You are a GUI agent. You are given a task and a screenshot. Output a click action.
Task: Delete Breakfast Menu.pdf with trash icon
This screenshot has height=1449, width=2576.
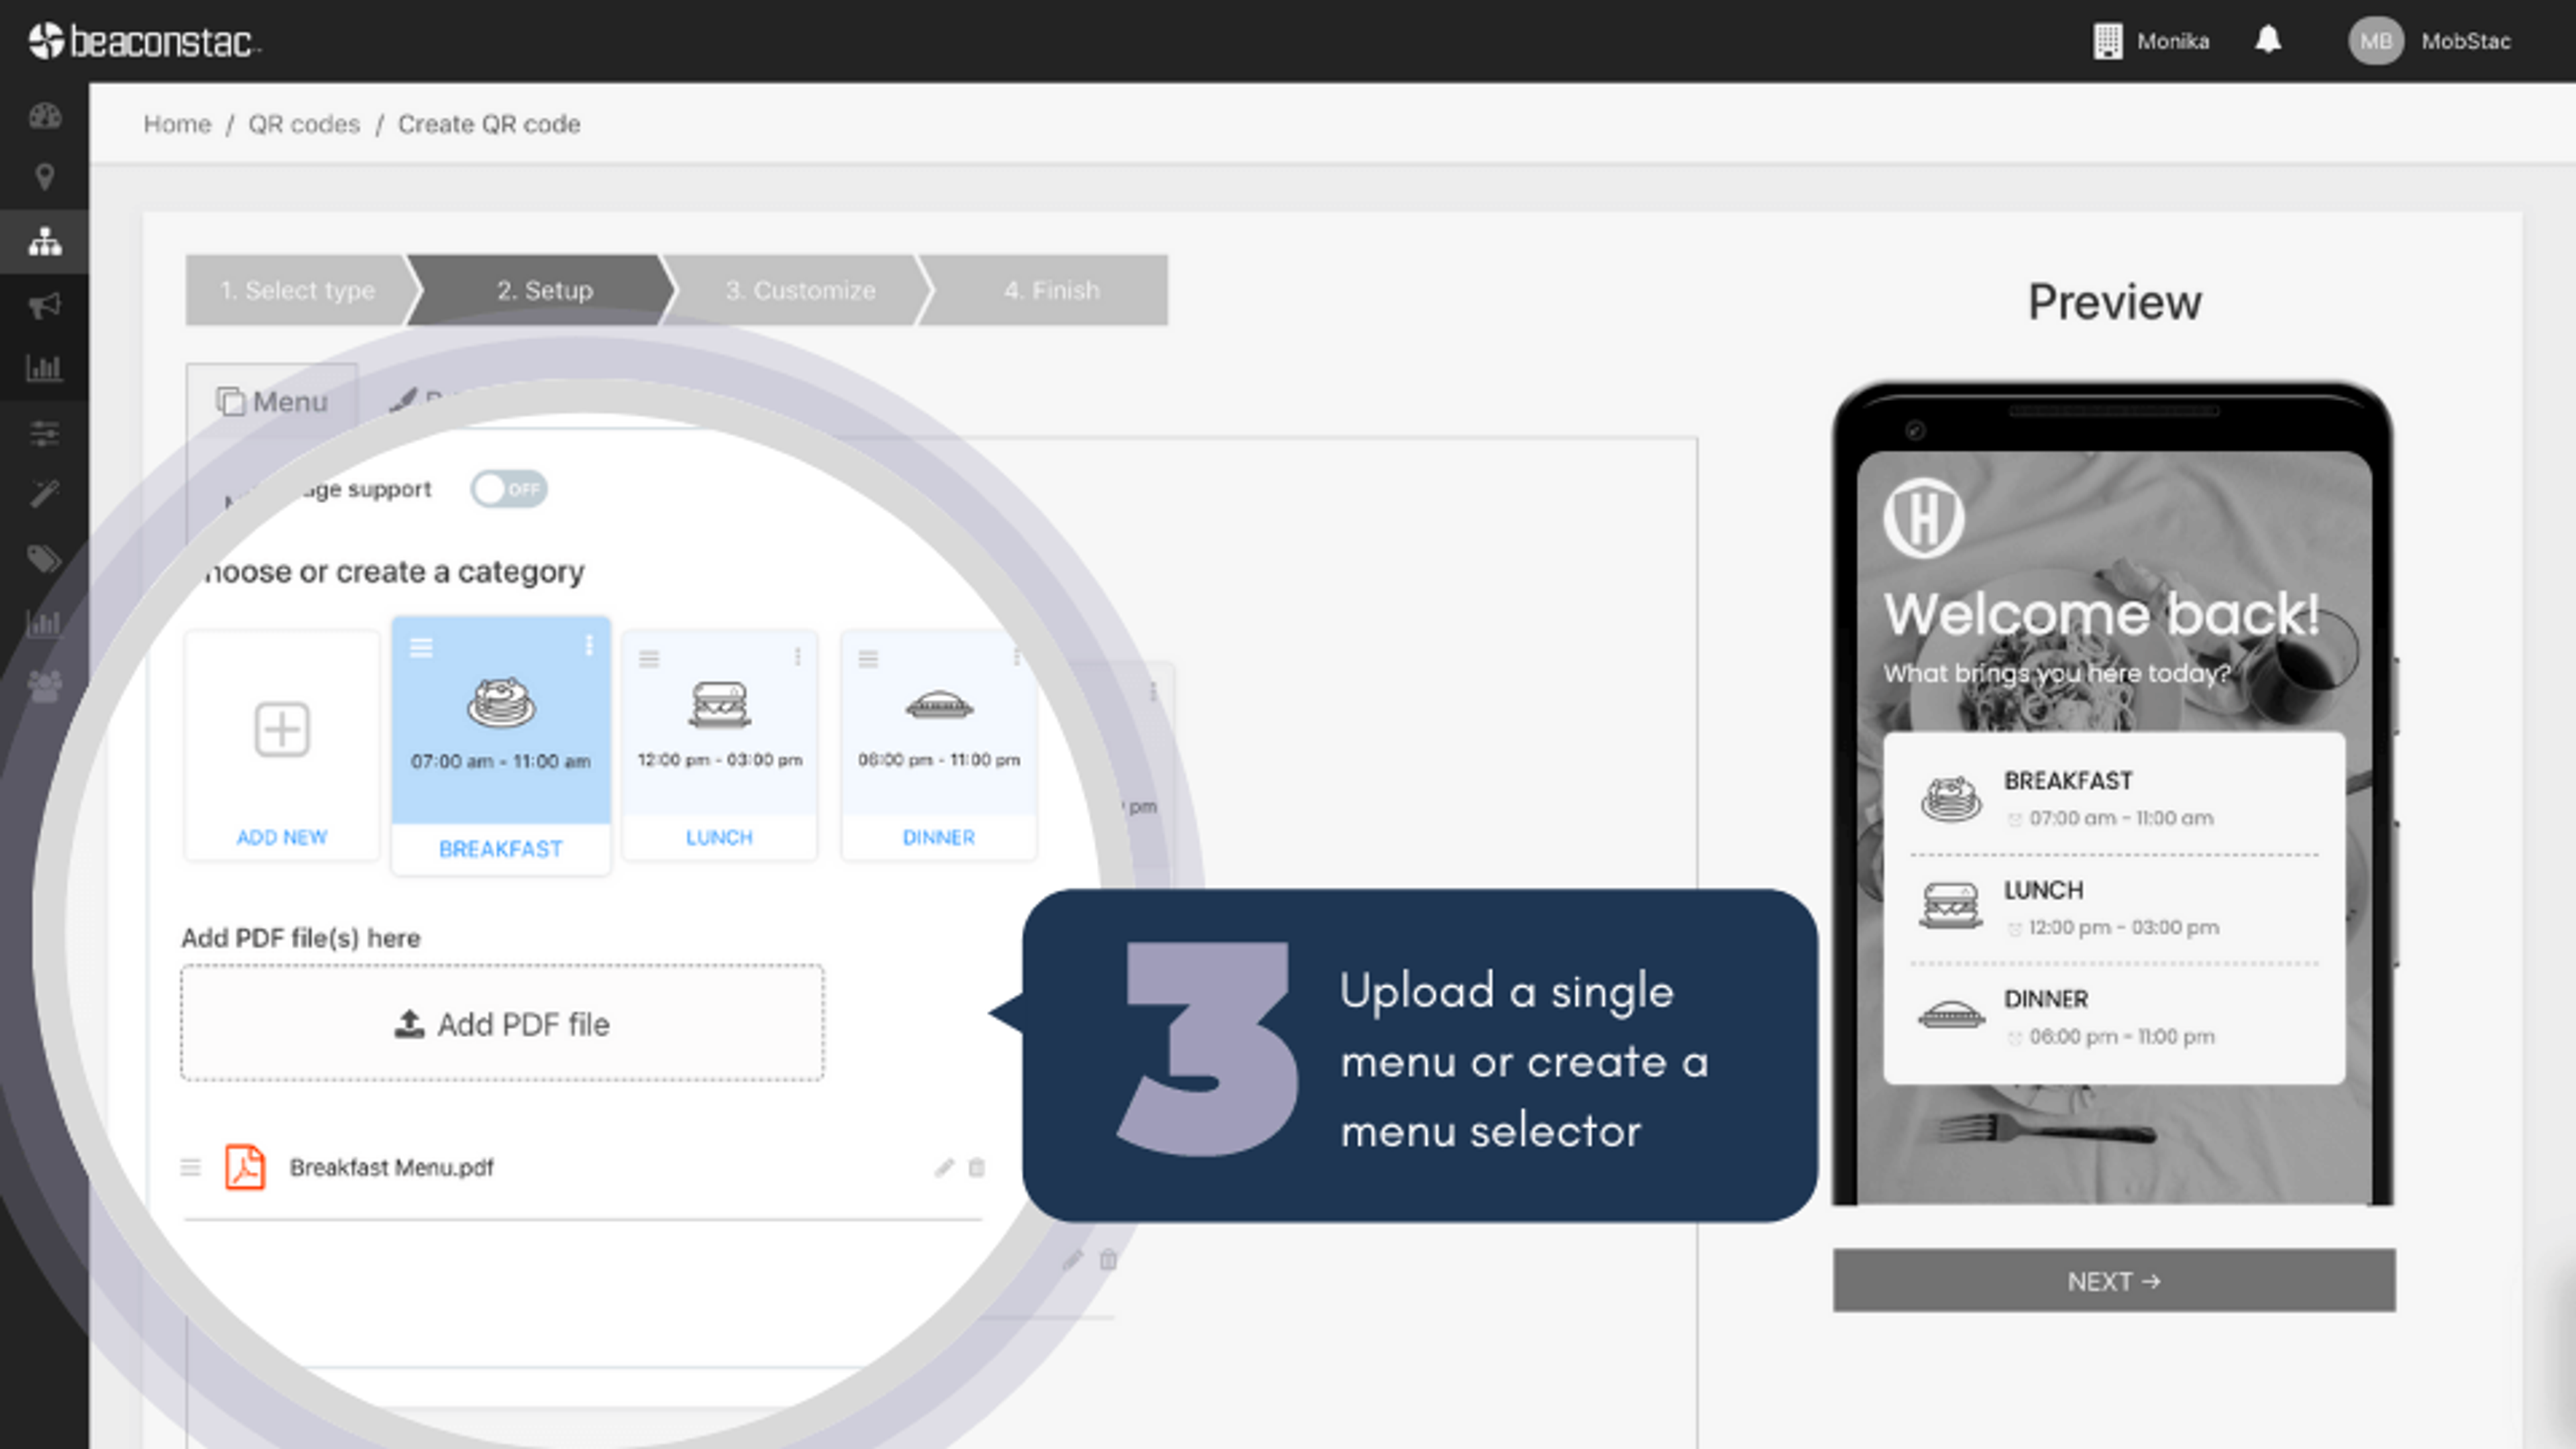(977, 1167)
